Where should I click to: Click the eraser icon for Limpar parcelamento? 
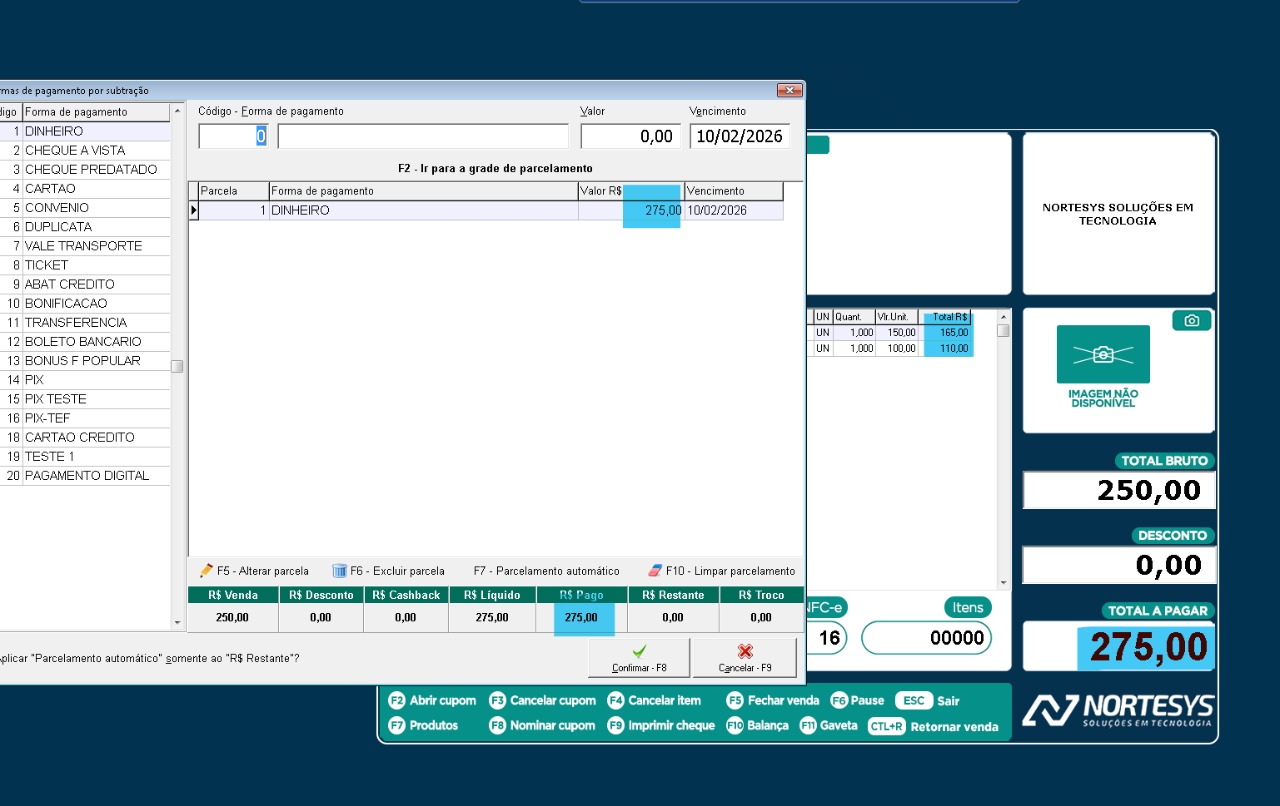655,571
